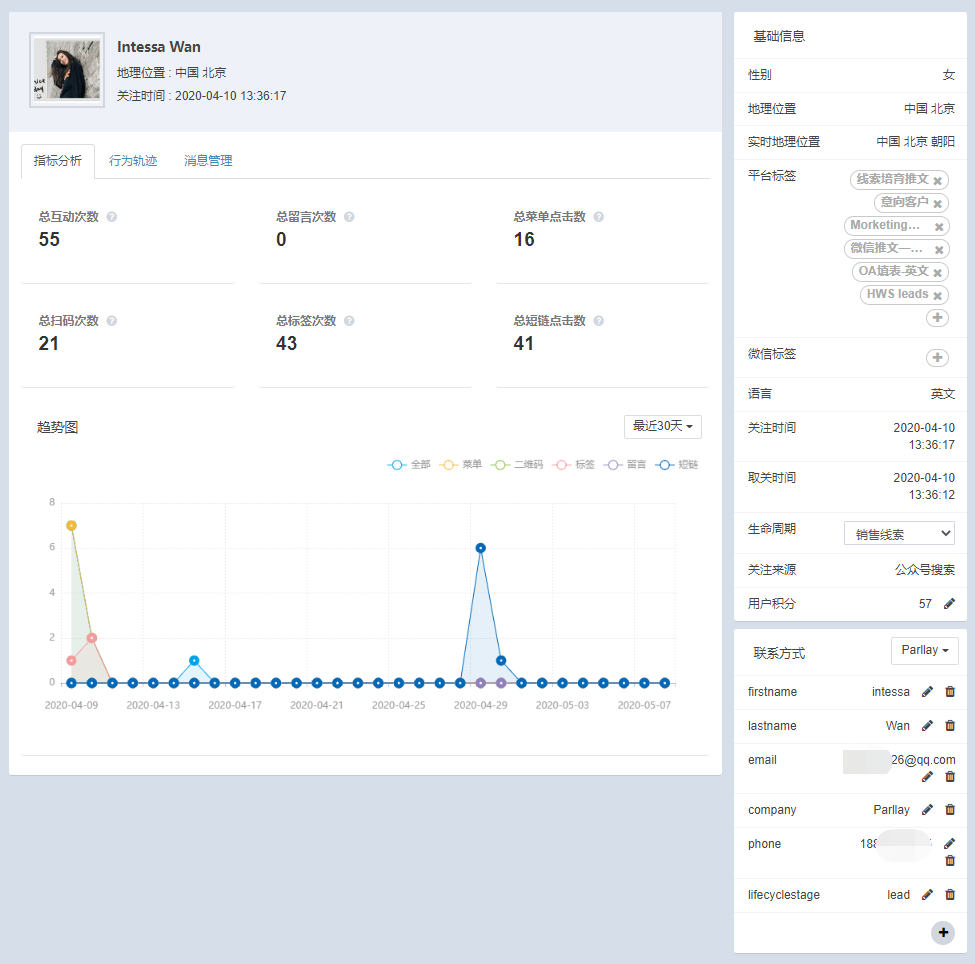The image size is (975, 964).
Task: Switch to the 行为轨迹 tab
Action: [133, 161]
